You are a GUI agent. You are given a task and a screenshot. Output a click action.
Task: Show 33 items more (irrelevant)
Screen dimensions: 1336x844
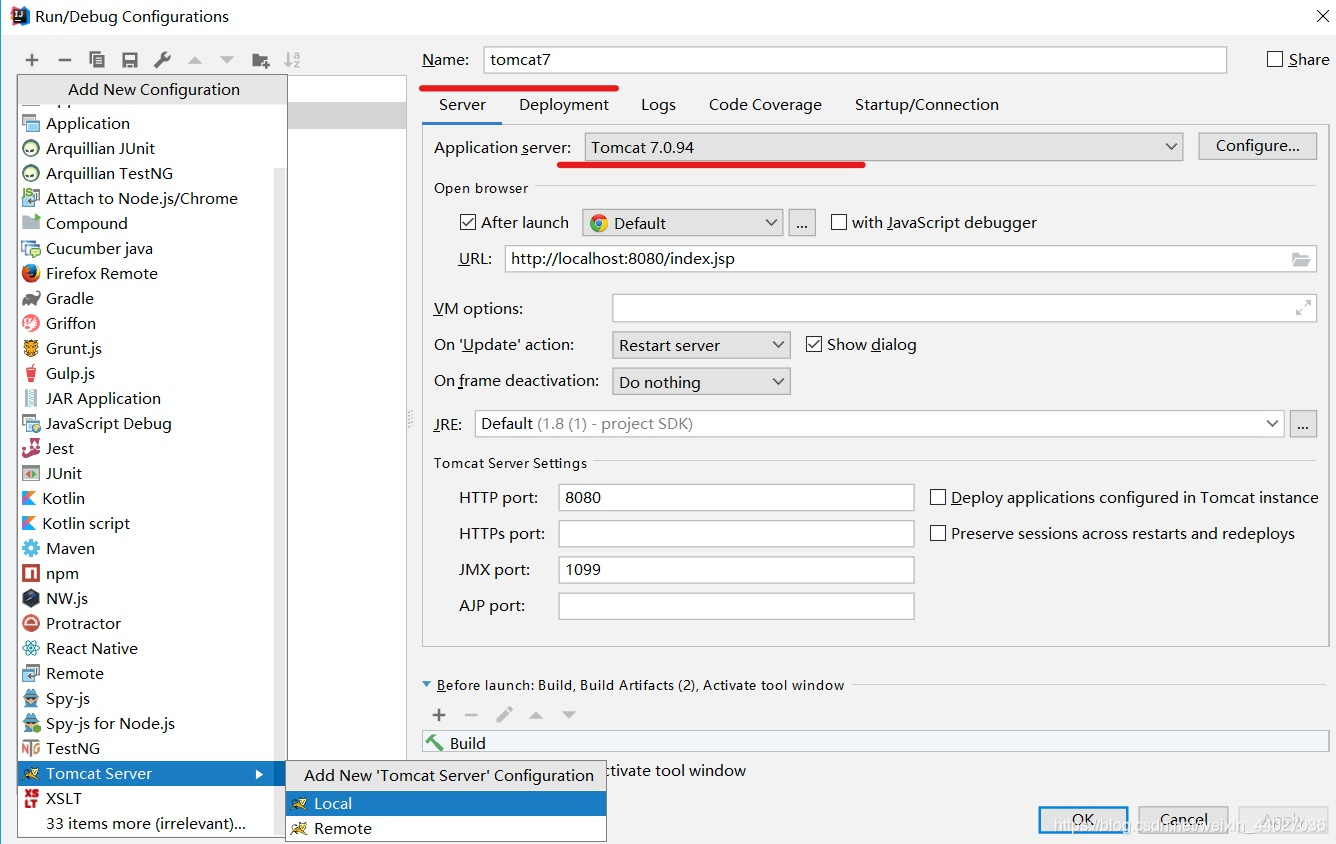(146, 824)
